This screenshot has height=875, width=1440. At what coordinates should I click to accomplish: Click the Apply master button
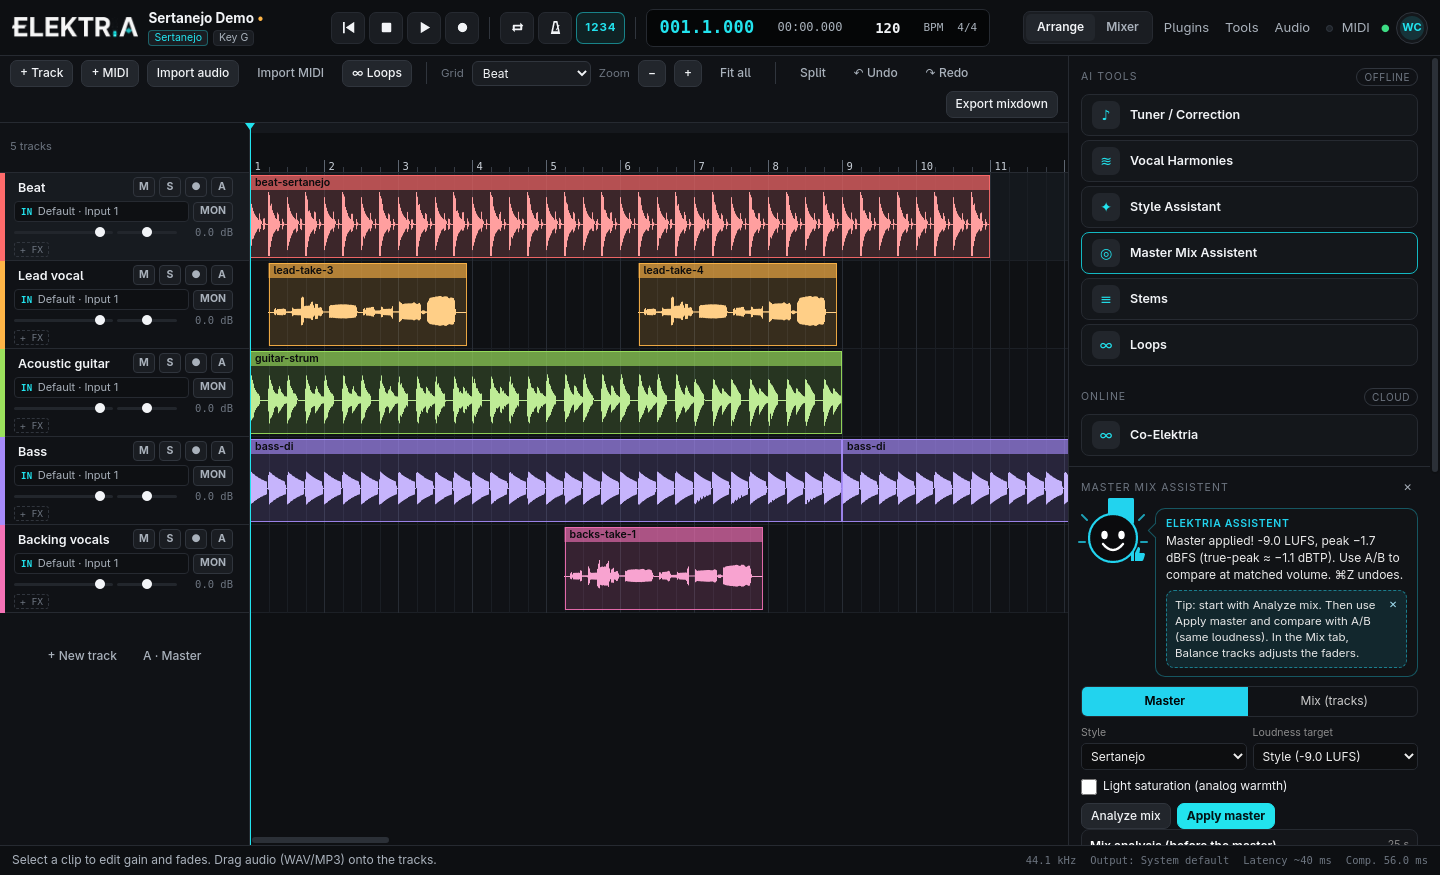1226,816
